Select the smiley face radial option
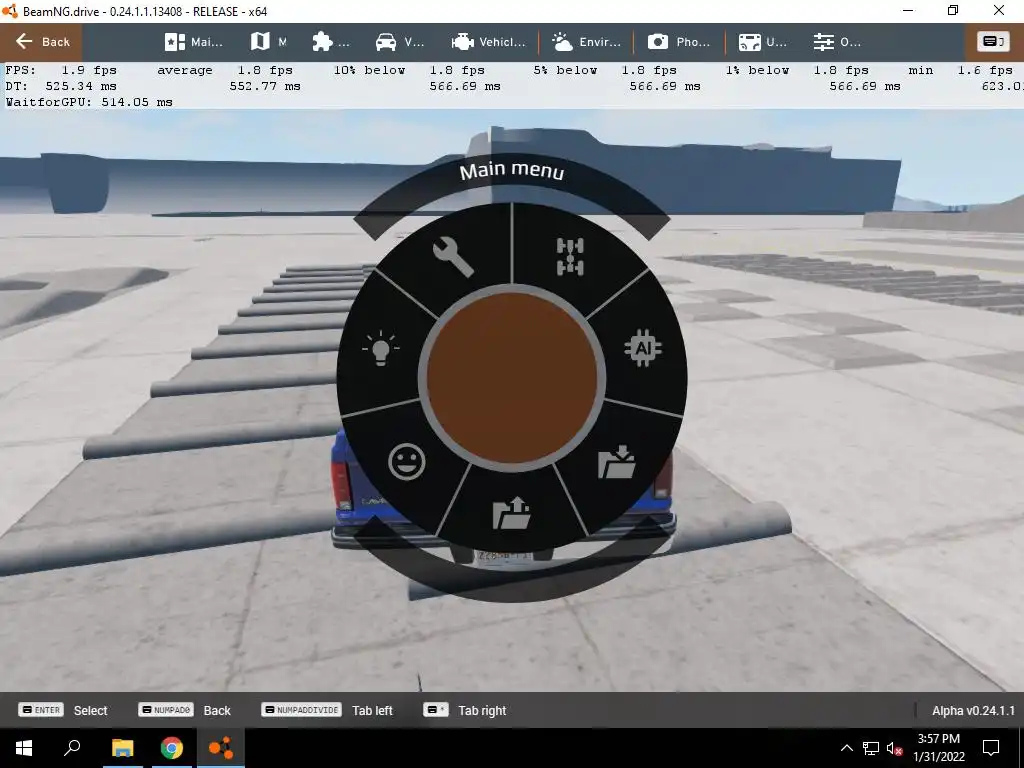Image resolution: width=1024 pixels, height=768 pixels. click(x=407, y=462)
